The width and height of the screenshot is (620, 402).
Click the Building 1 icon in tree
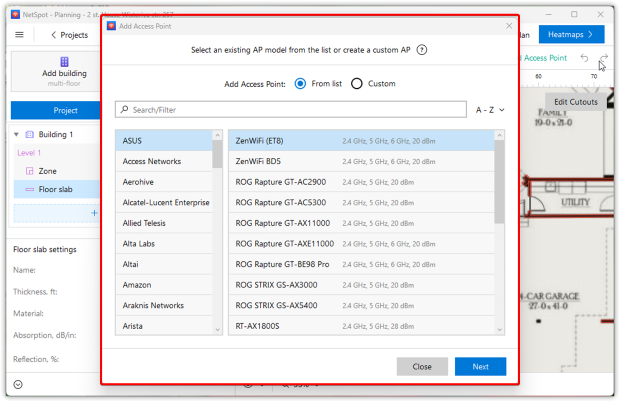click(30, 134)
